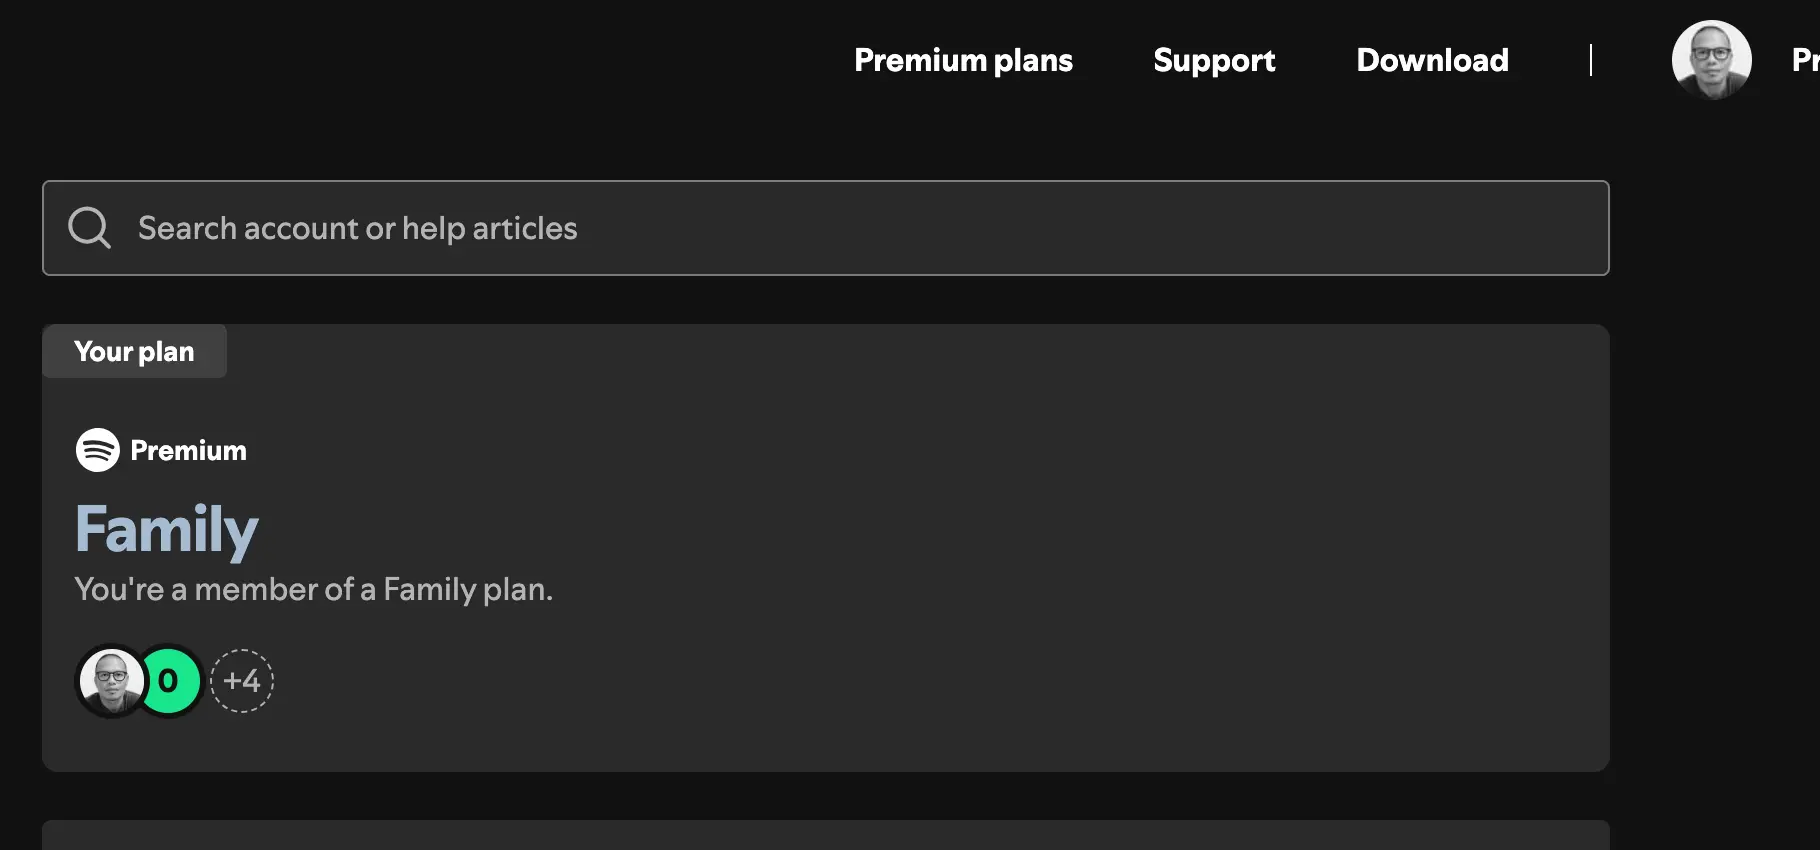
Task: Open the Premium plans menu item
Action: point(963,60)
